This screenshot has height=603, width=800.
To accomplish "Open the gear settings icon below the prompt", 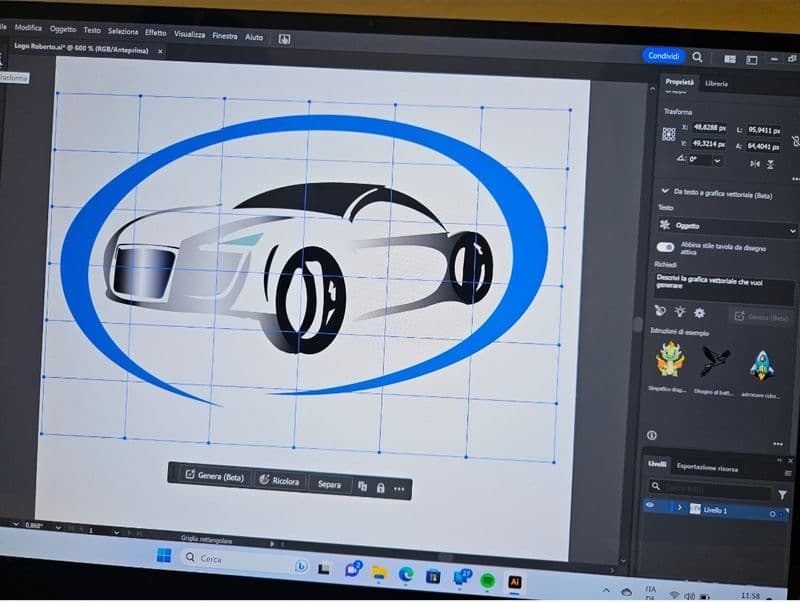I will [x=699, y=313].
